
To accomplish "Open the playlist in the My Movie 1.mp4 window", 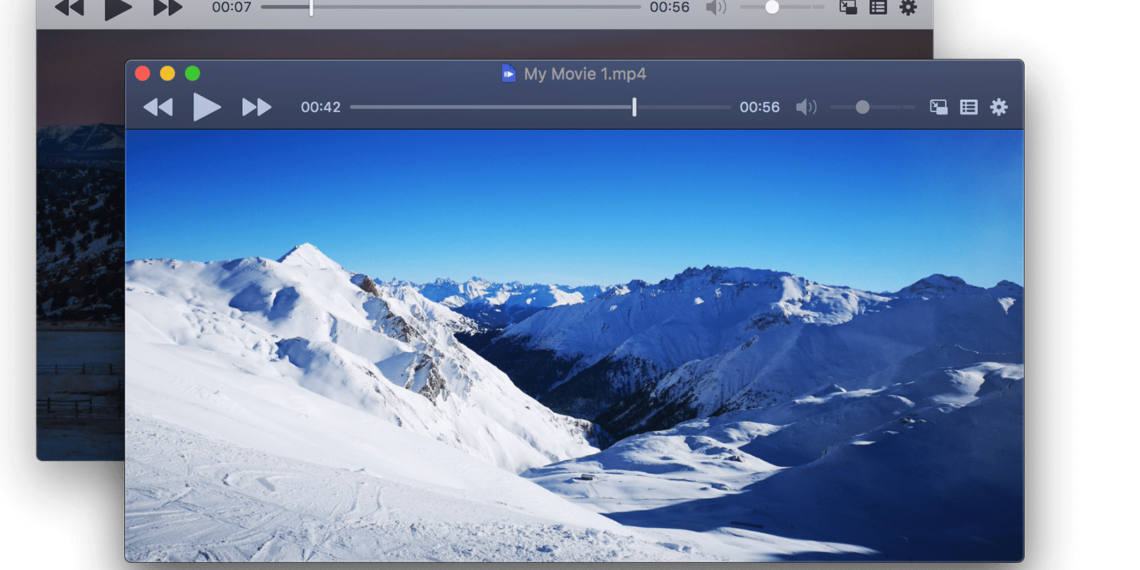I will click(968, 107).
